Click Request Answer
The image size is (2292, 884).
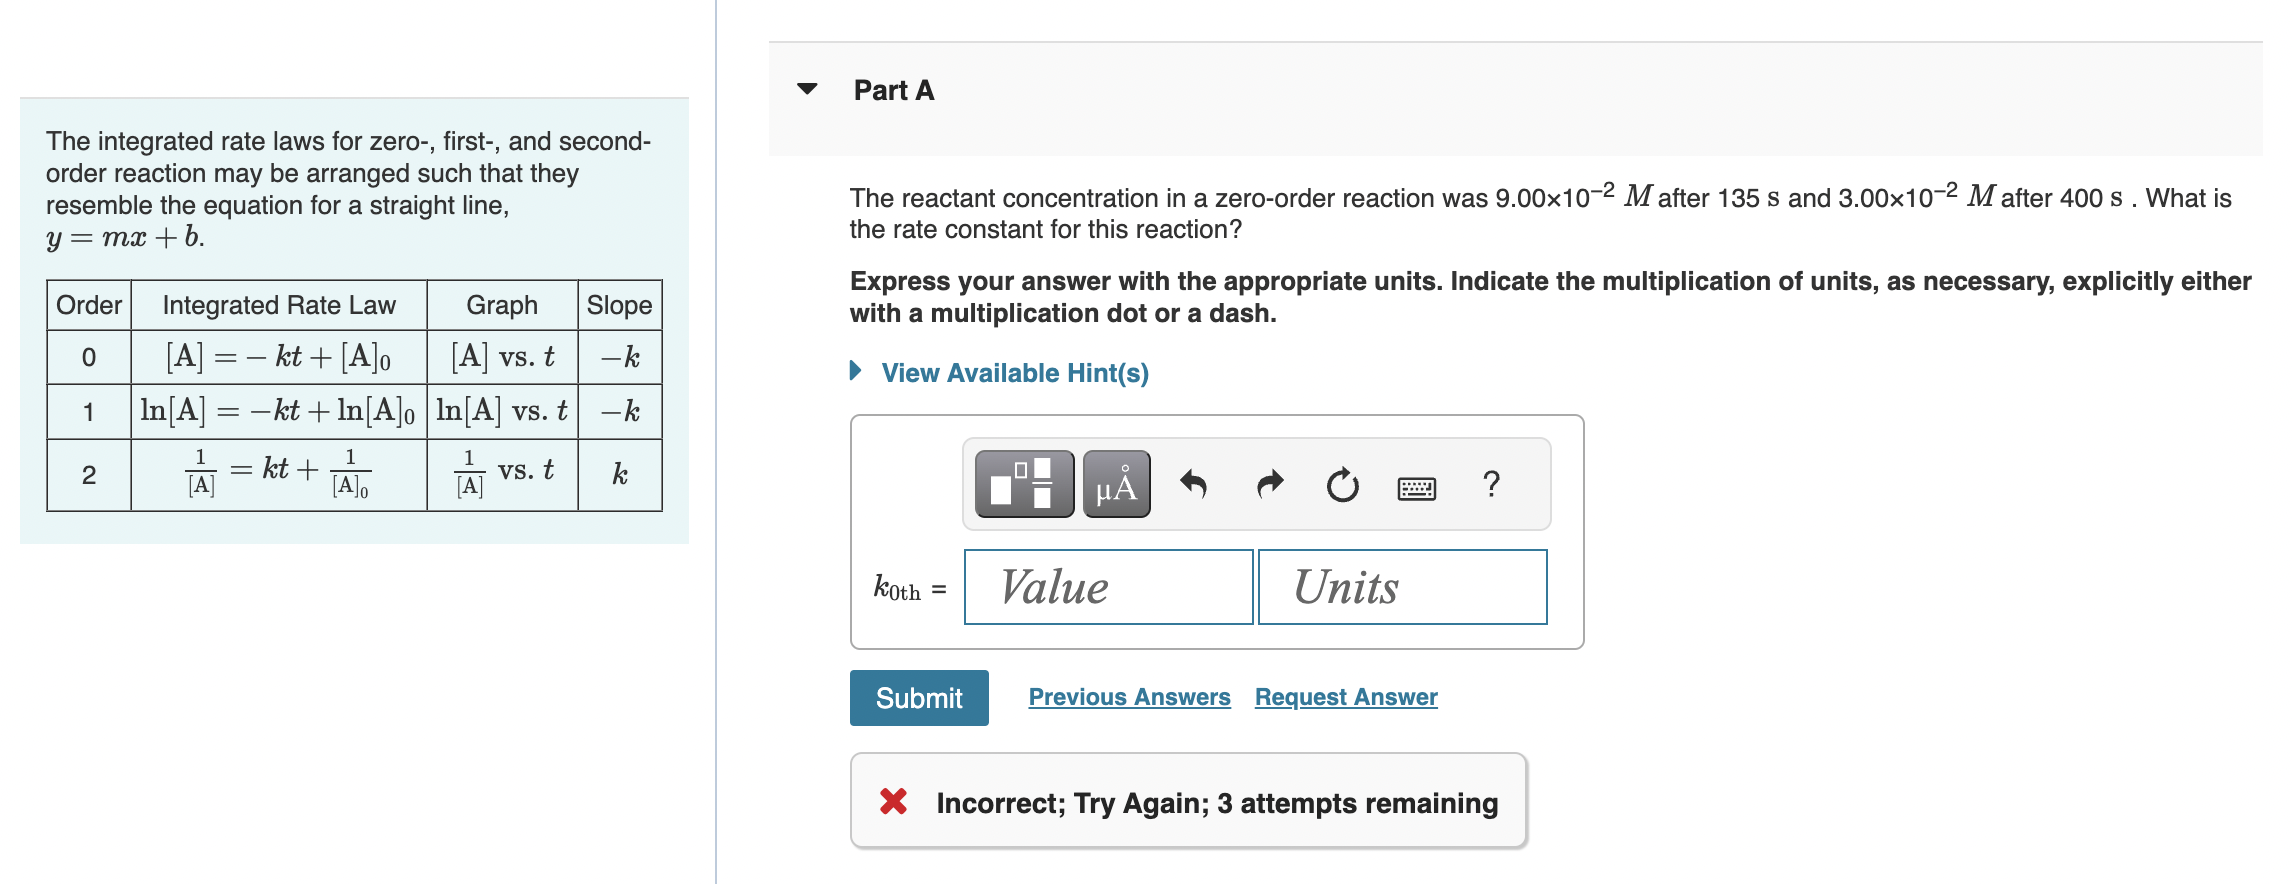pyautogui.click(x=1344, y=697)
